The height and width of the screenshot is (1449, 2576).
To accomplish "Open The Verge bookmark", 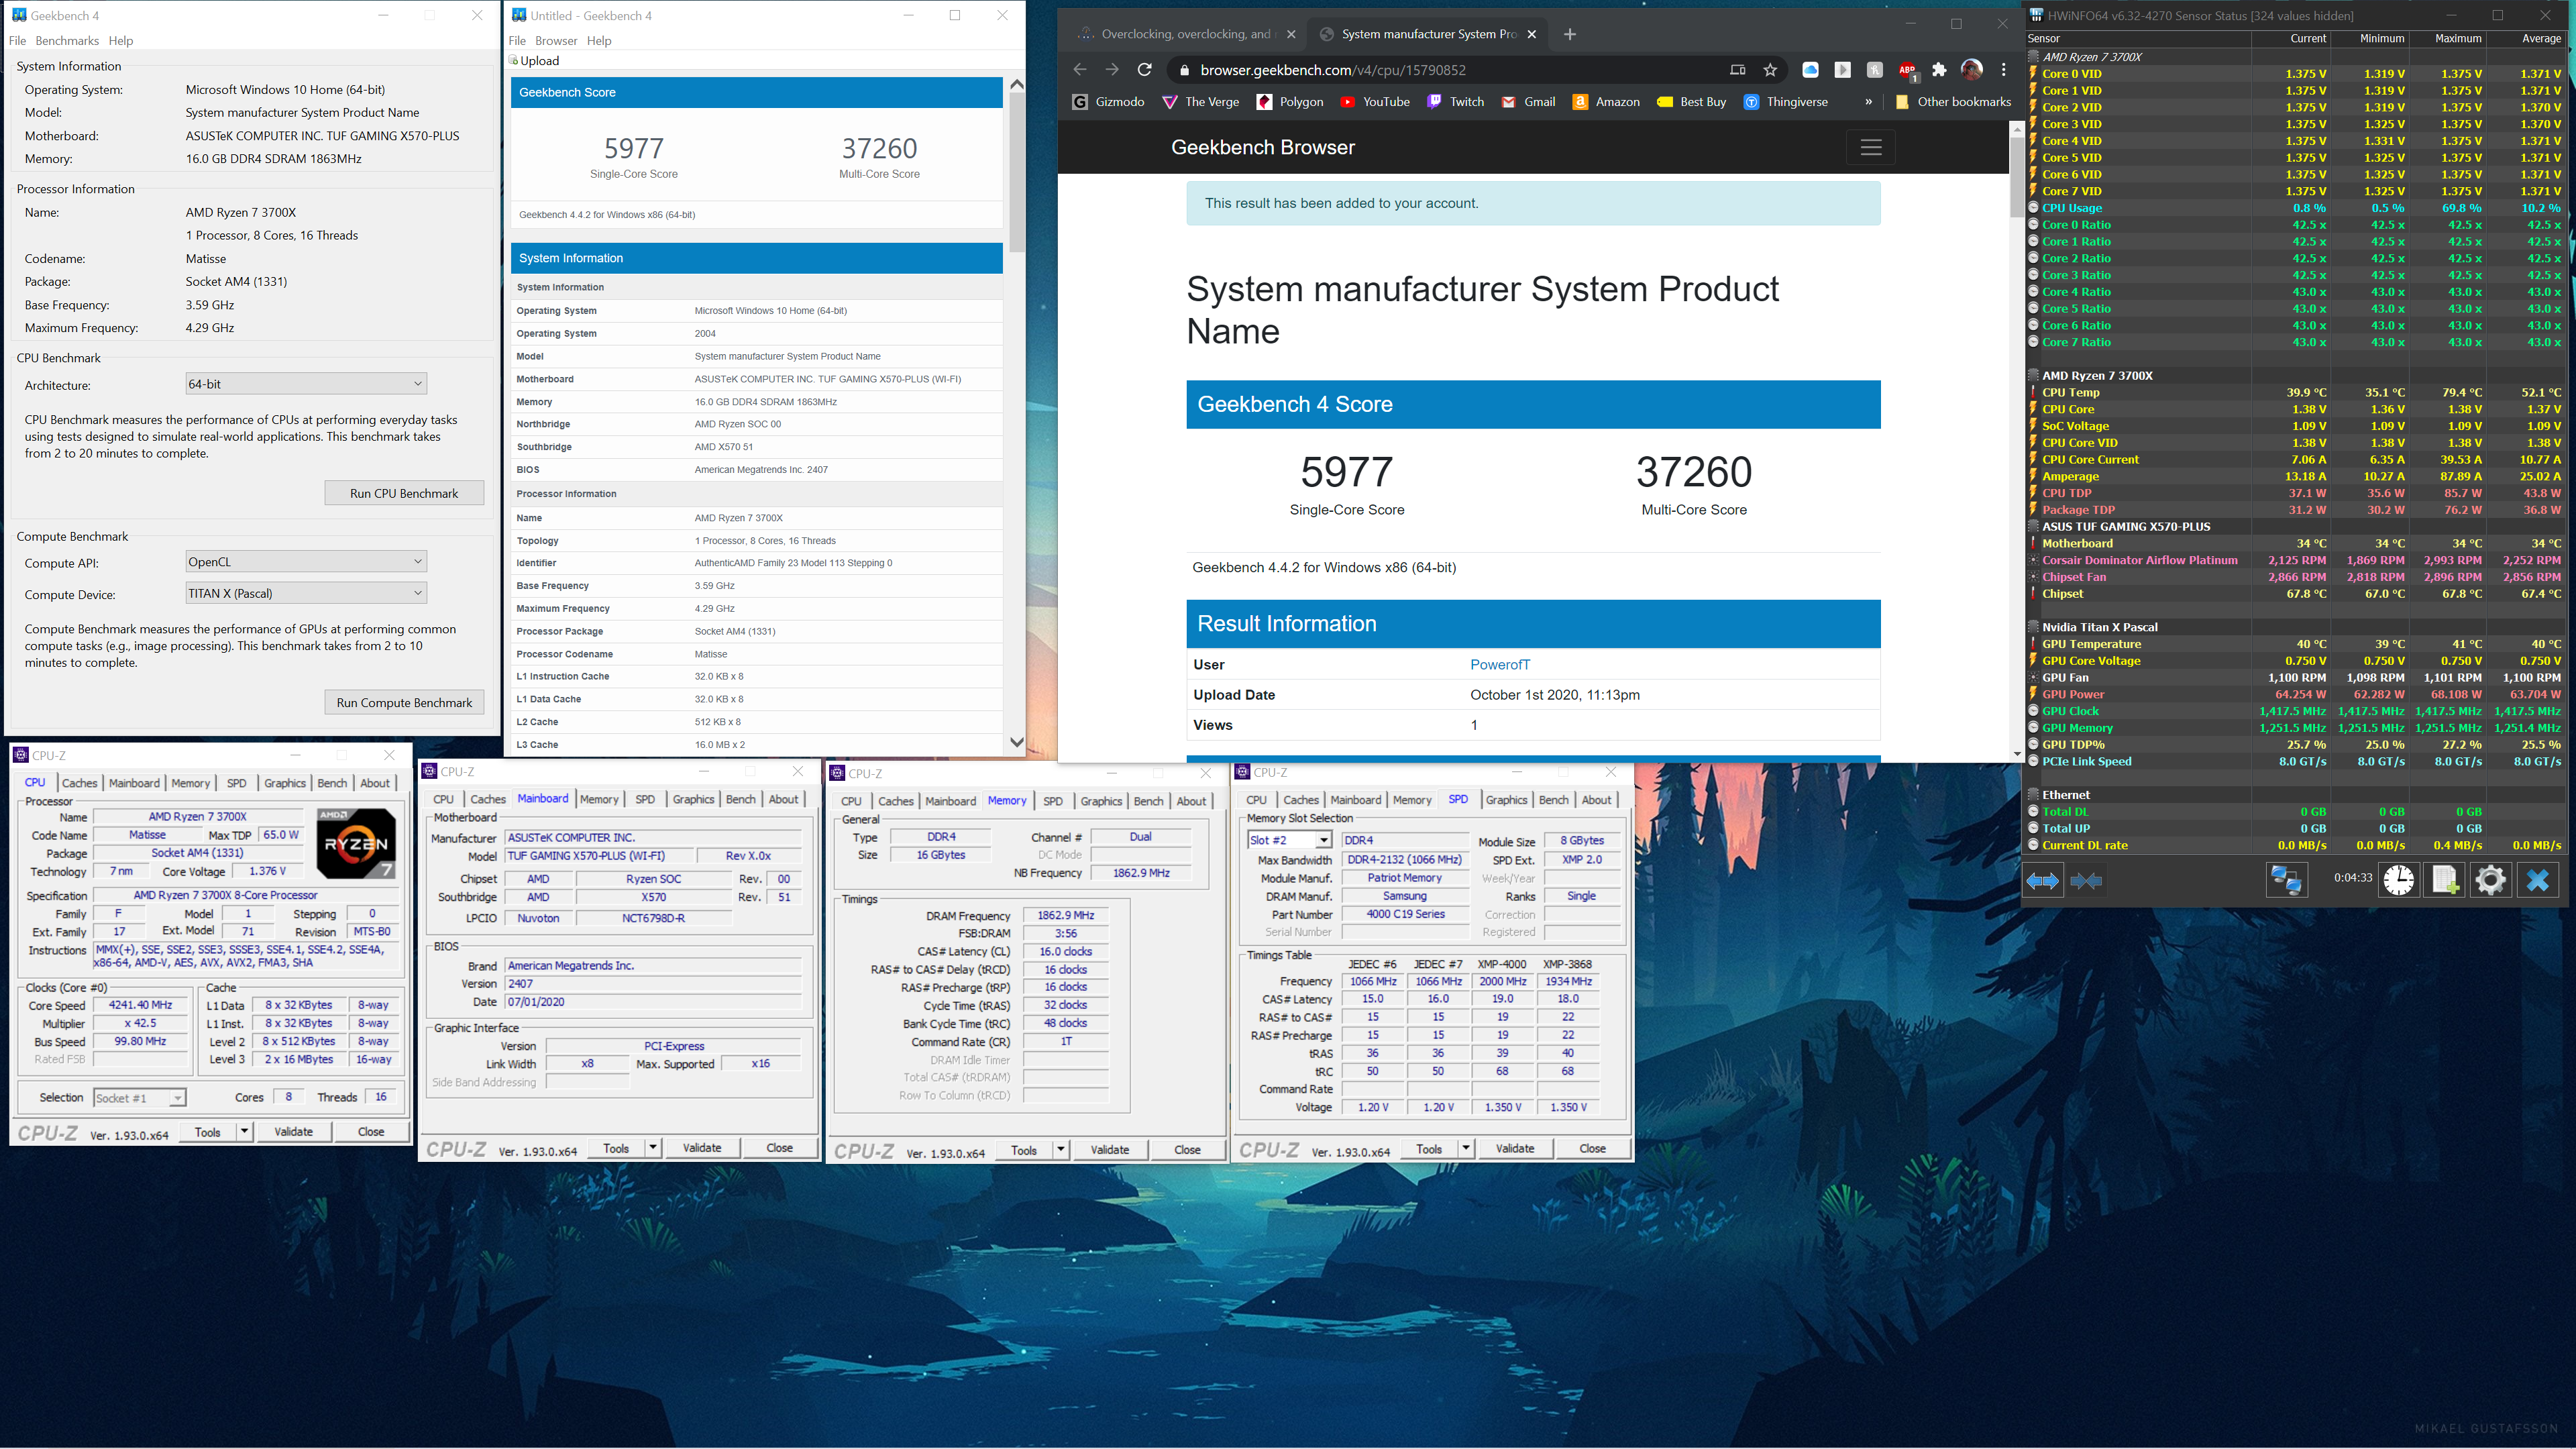I will click(1200, 102).
